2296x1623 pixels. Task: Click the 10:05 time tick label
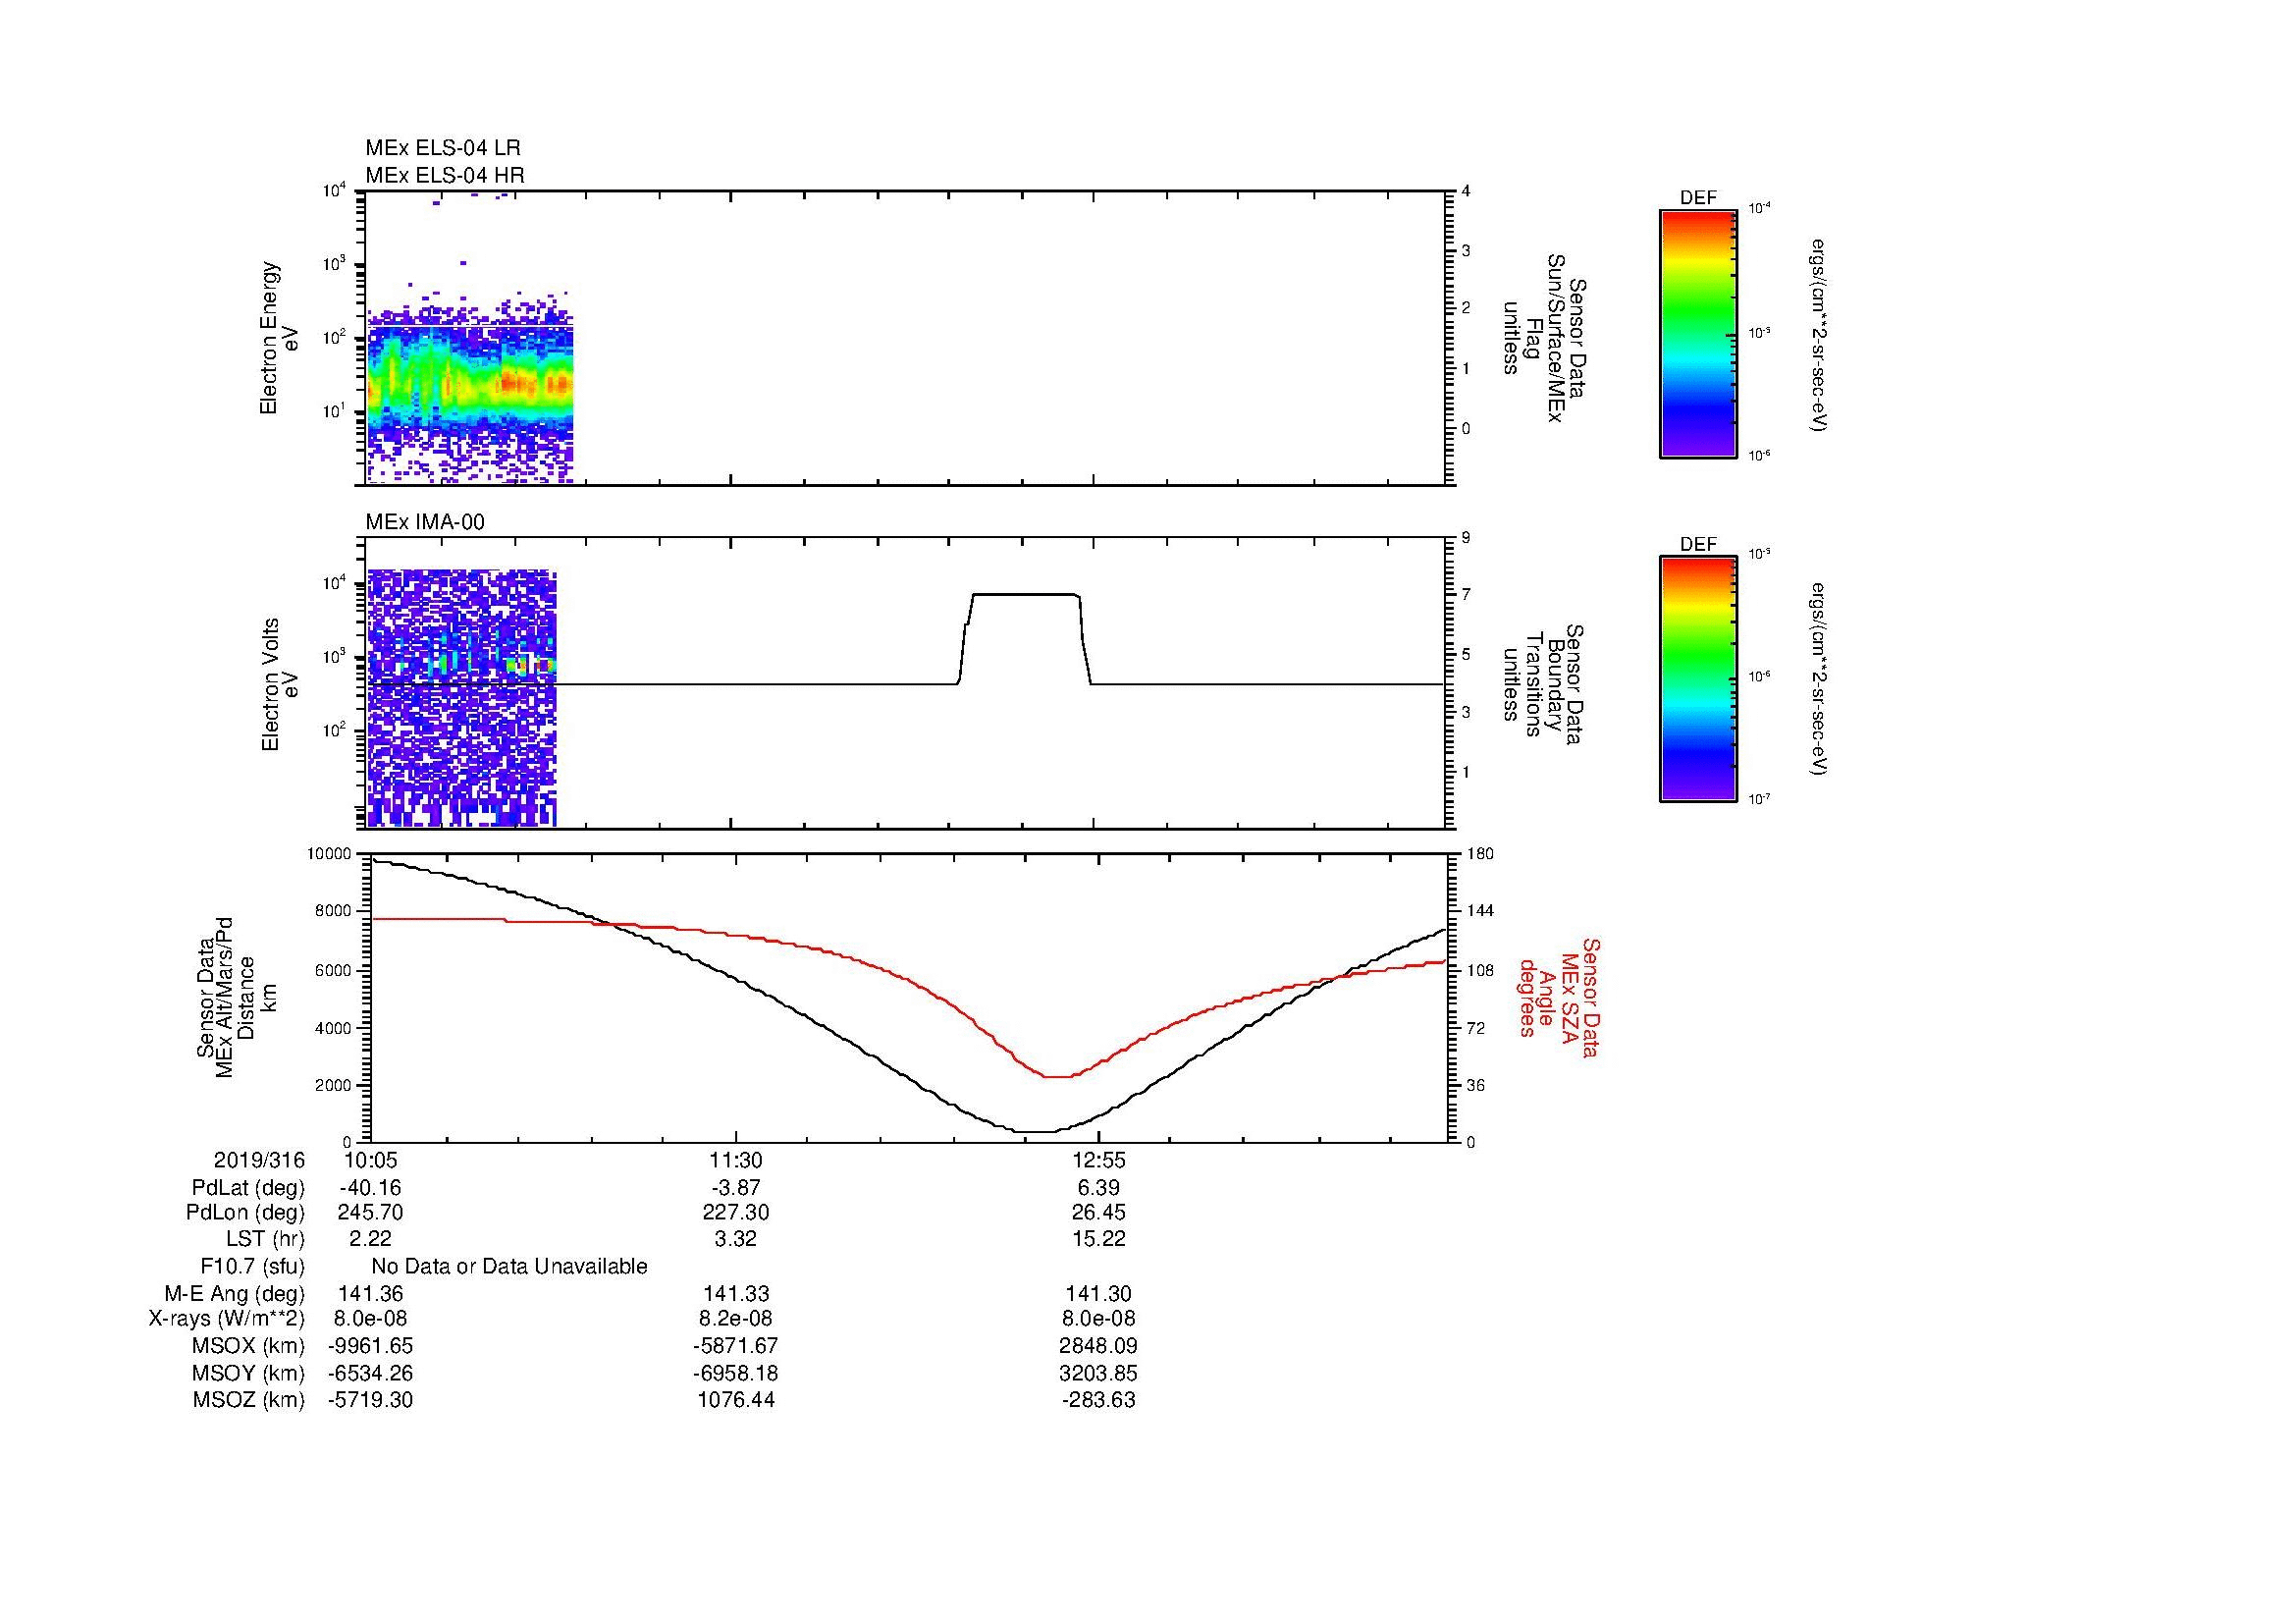coord(371,1160)
